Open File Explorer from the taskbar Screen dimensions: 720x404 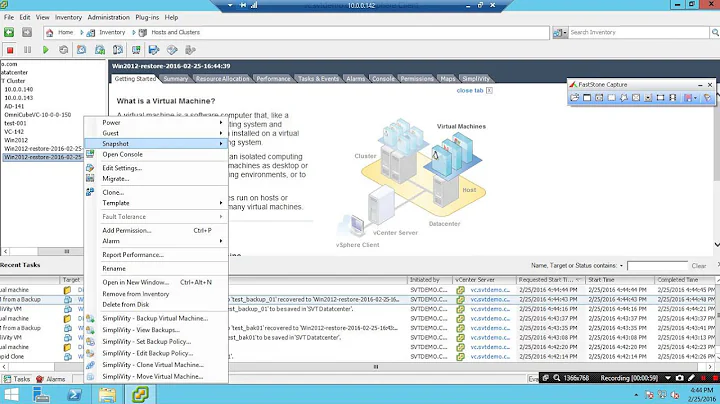click(107, 395)
